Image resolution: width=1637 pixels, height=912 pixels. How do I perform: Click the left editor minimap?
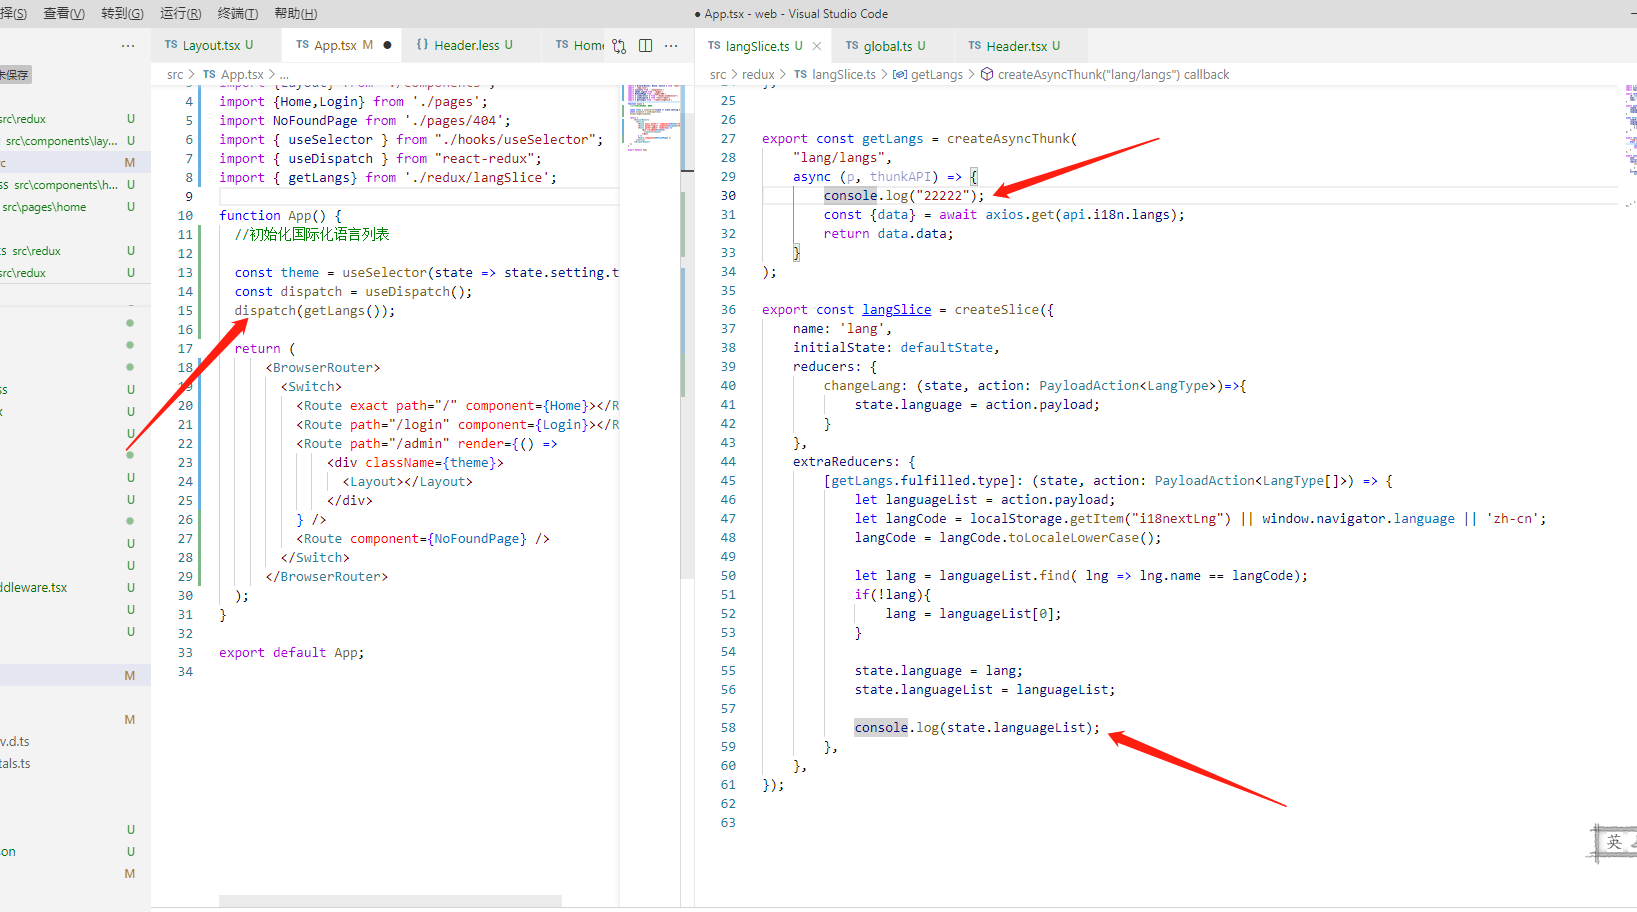pos(650,118)
